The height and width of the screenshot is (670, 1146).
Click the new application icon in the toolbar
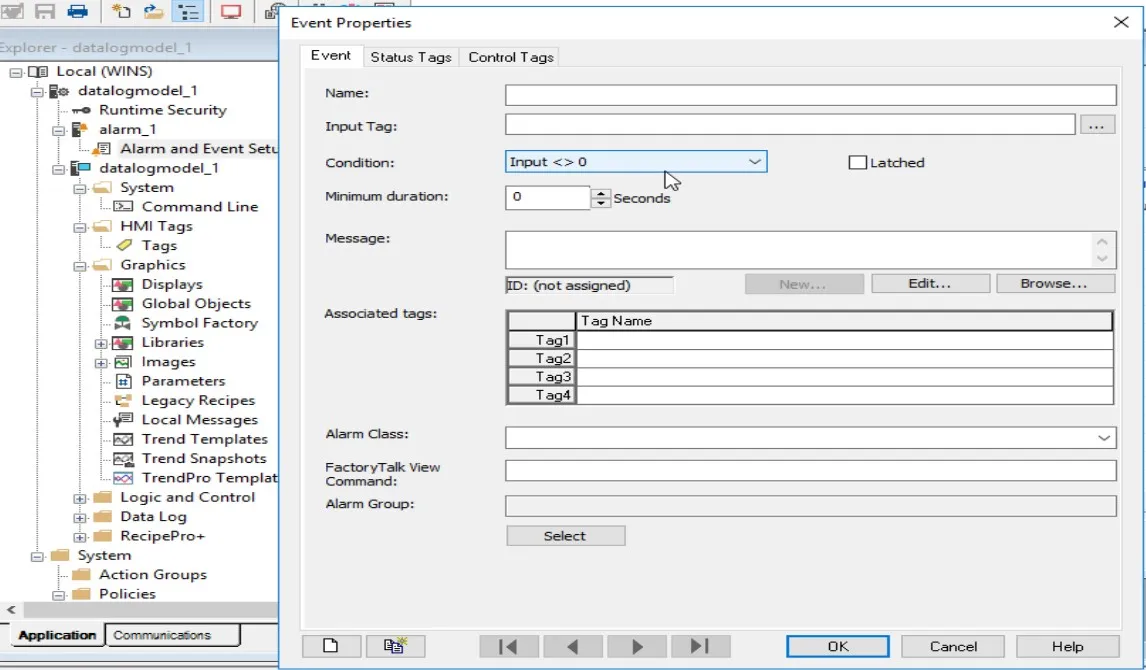click(121, 11)
